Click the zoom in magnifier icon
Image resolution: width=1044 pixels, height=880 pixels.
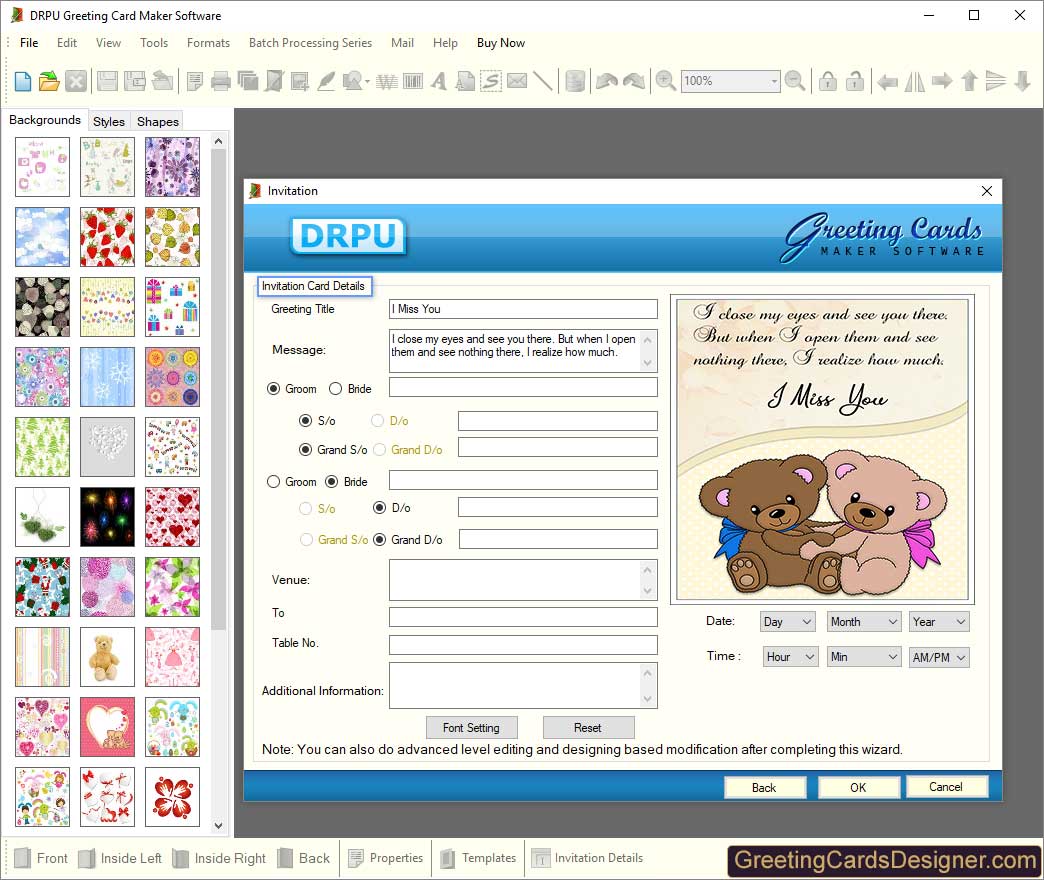tap(665, 81)
